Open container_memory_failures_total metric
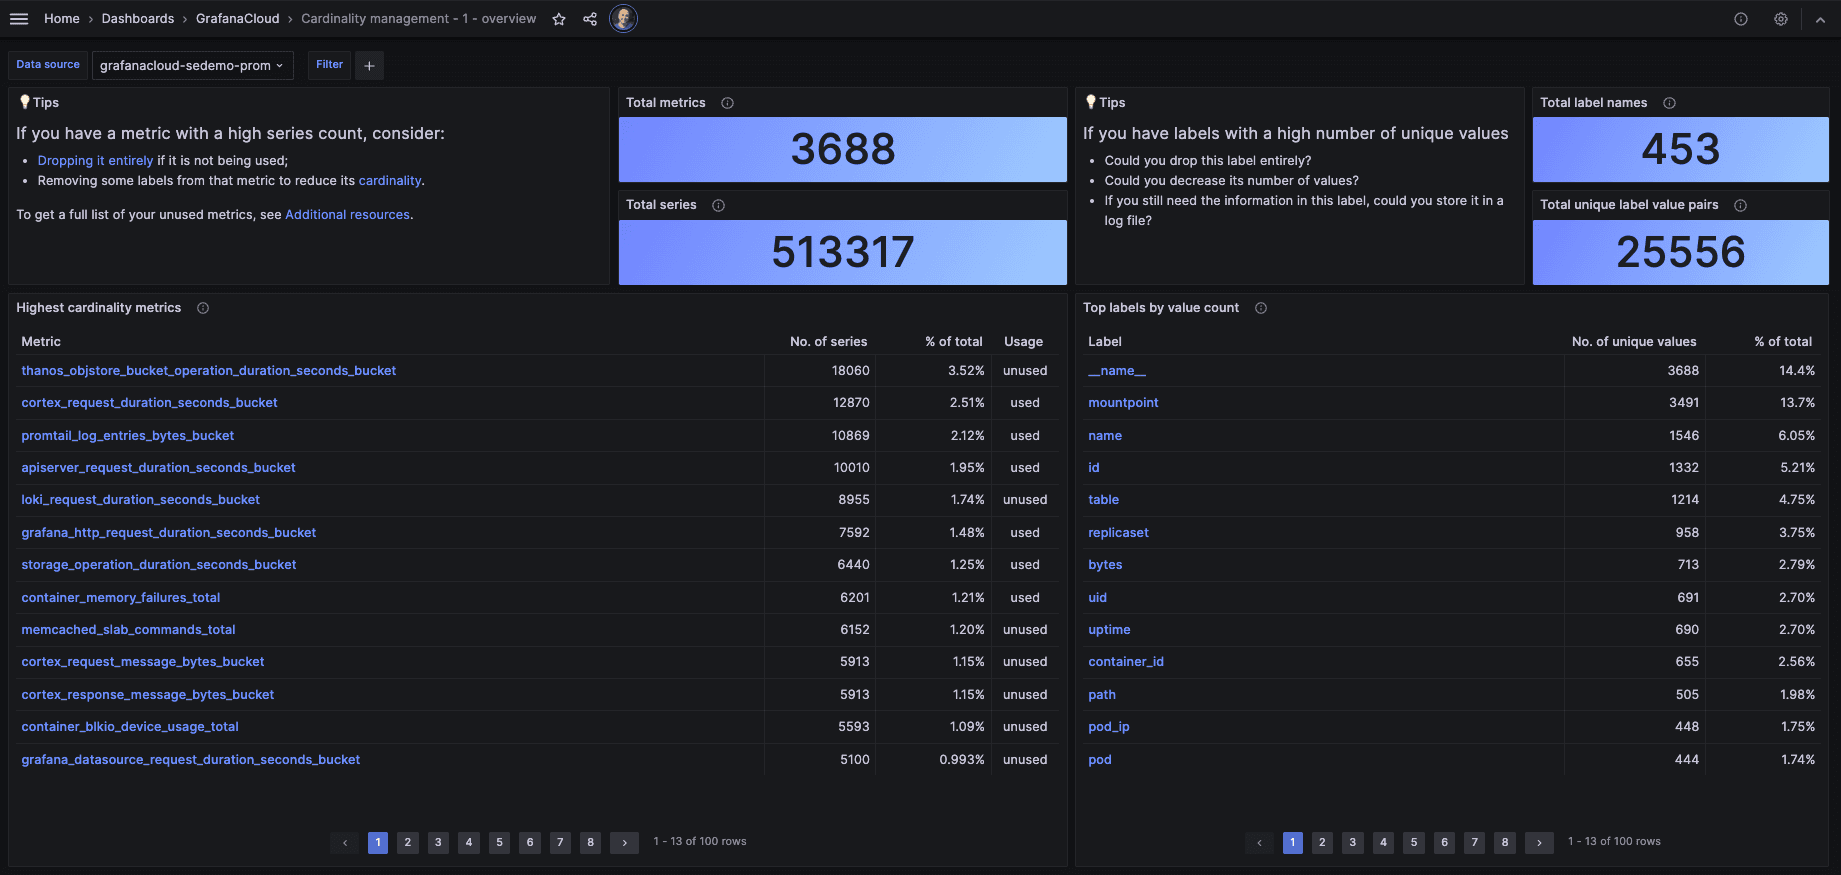The width and height of the screenshot is (1841, 875). pos(120,598)
